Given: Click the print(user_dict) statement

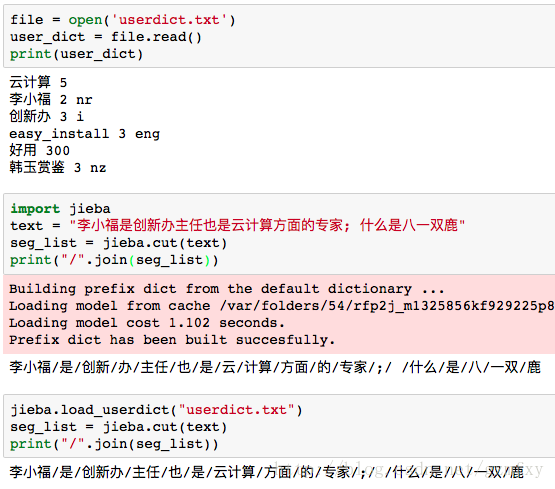Looking at the screenshot, I should click(76, 54).
